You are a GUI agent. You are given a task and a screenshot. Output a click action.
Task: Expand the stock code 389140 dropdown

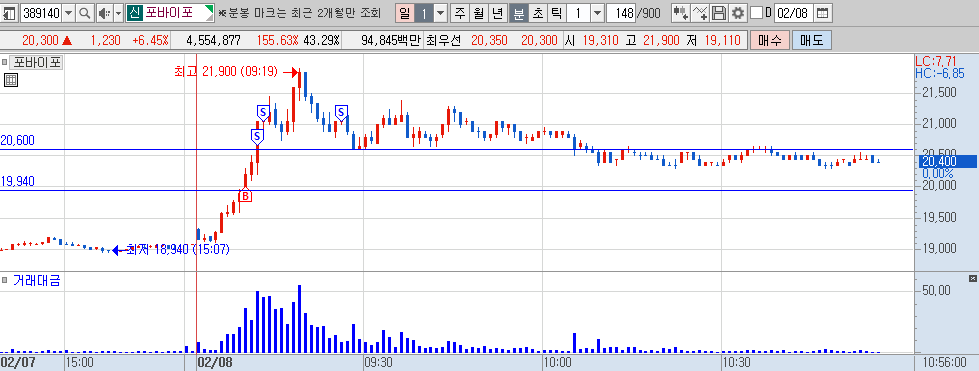pos(68,12)
